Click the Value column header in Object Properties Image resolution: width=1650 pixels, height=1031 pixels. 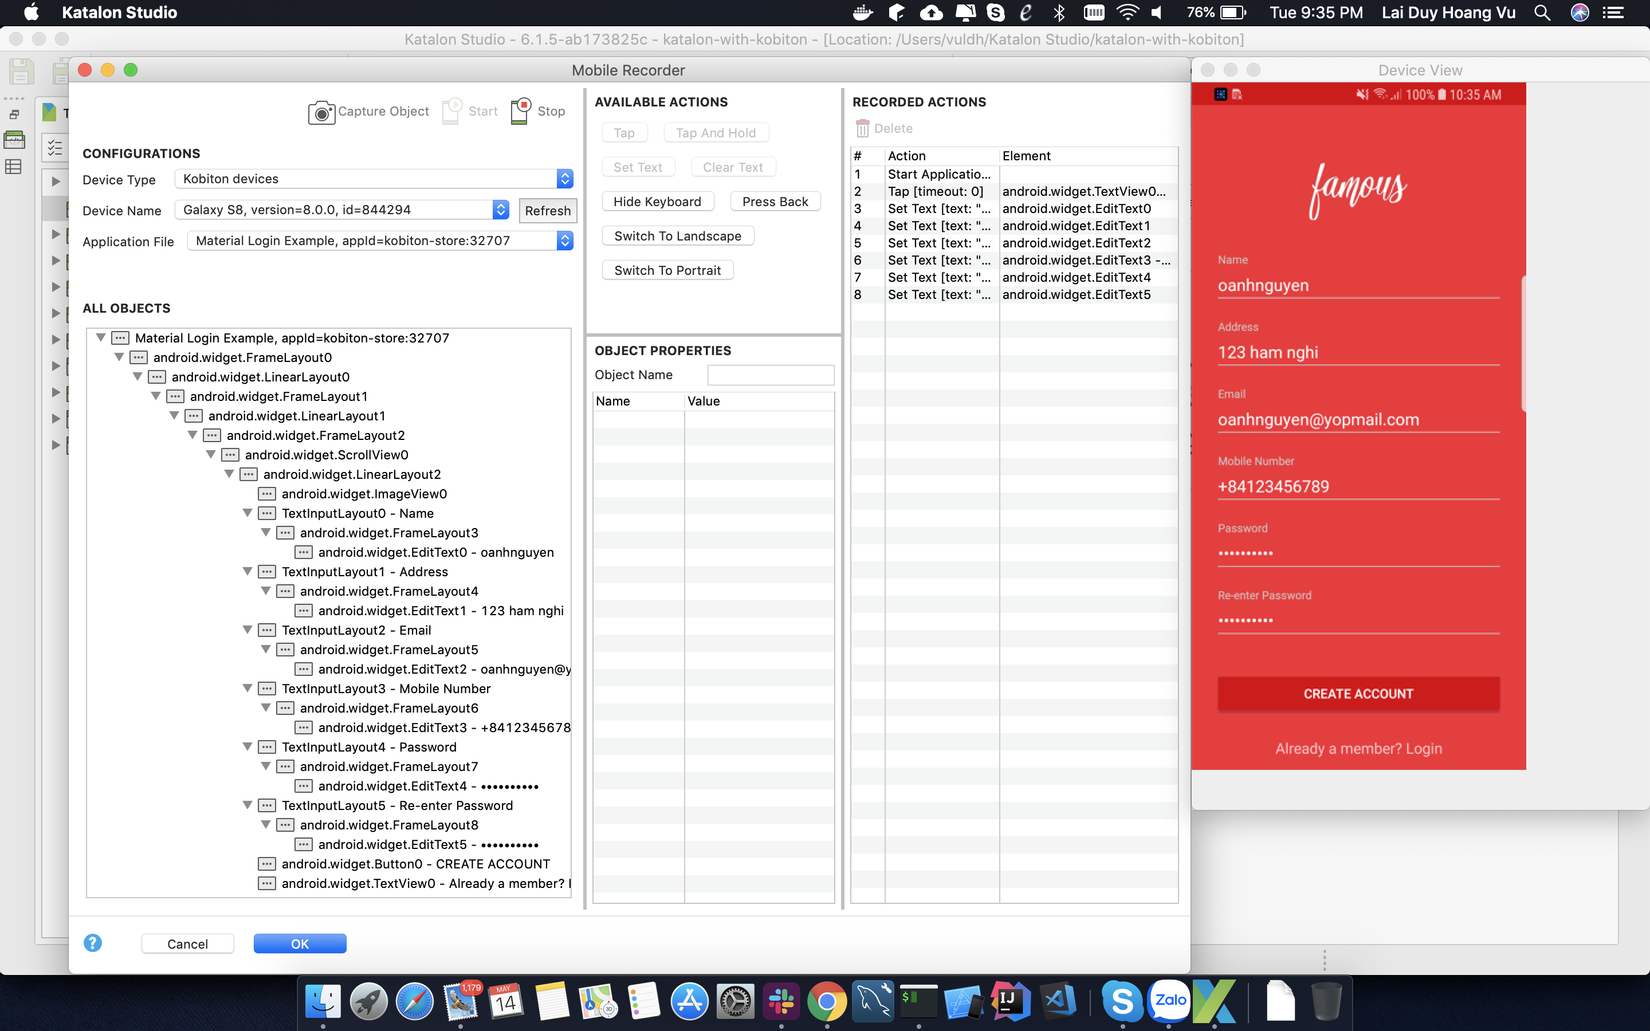click(x=759, y=401)
